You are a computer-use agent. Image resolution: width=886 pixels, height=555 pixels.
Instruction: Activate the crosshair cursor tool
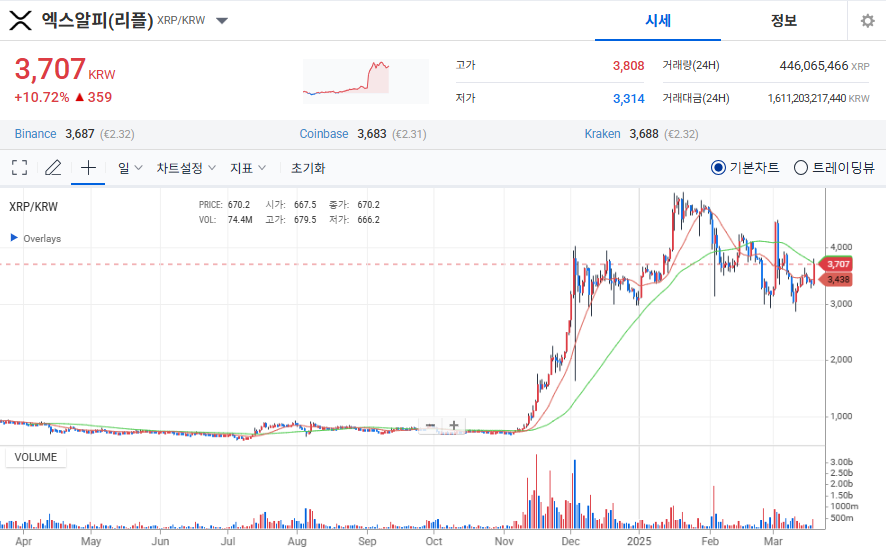coord(88,167)
